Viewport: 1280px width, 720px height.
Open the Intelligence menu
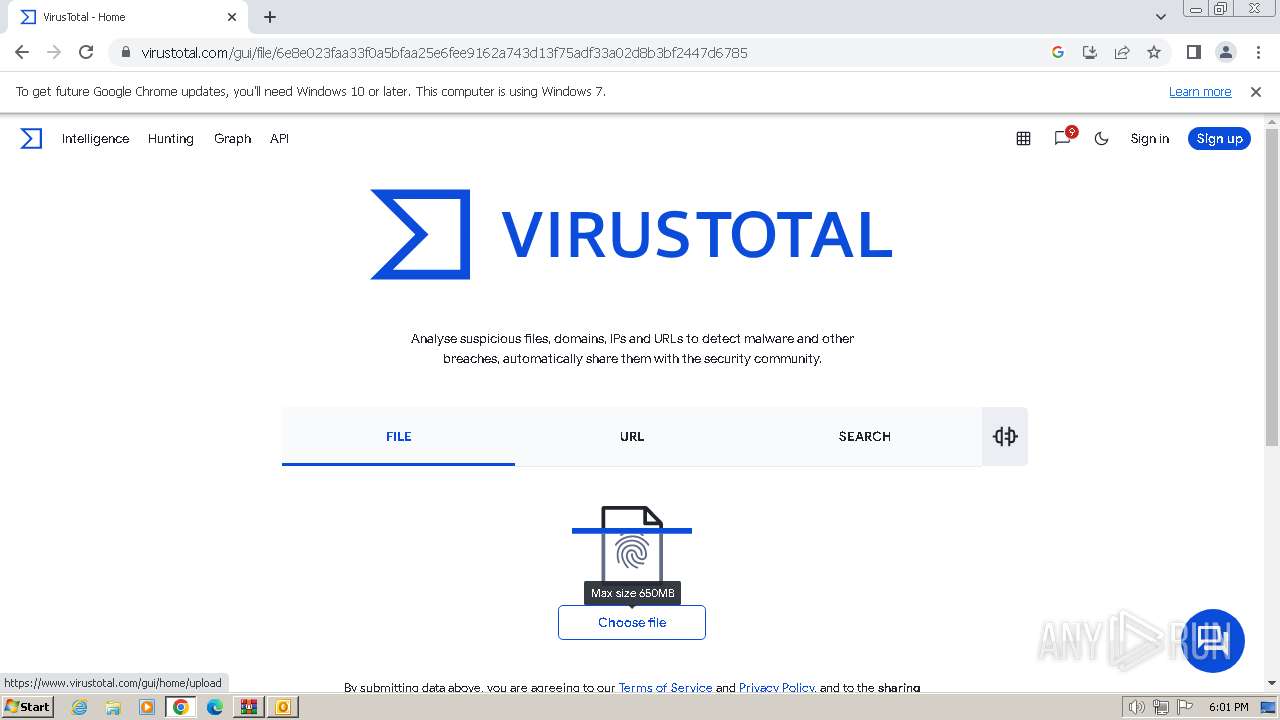[x=95, y=139]
